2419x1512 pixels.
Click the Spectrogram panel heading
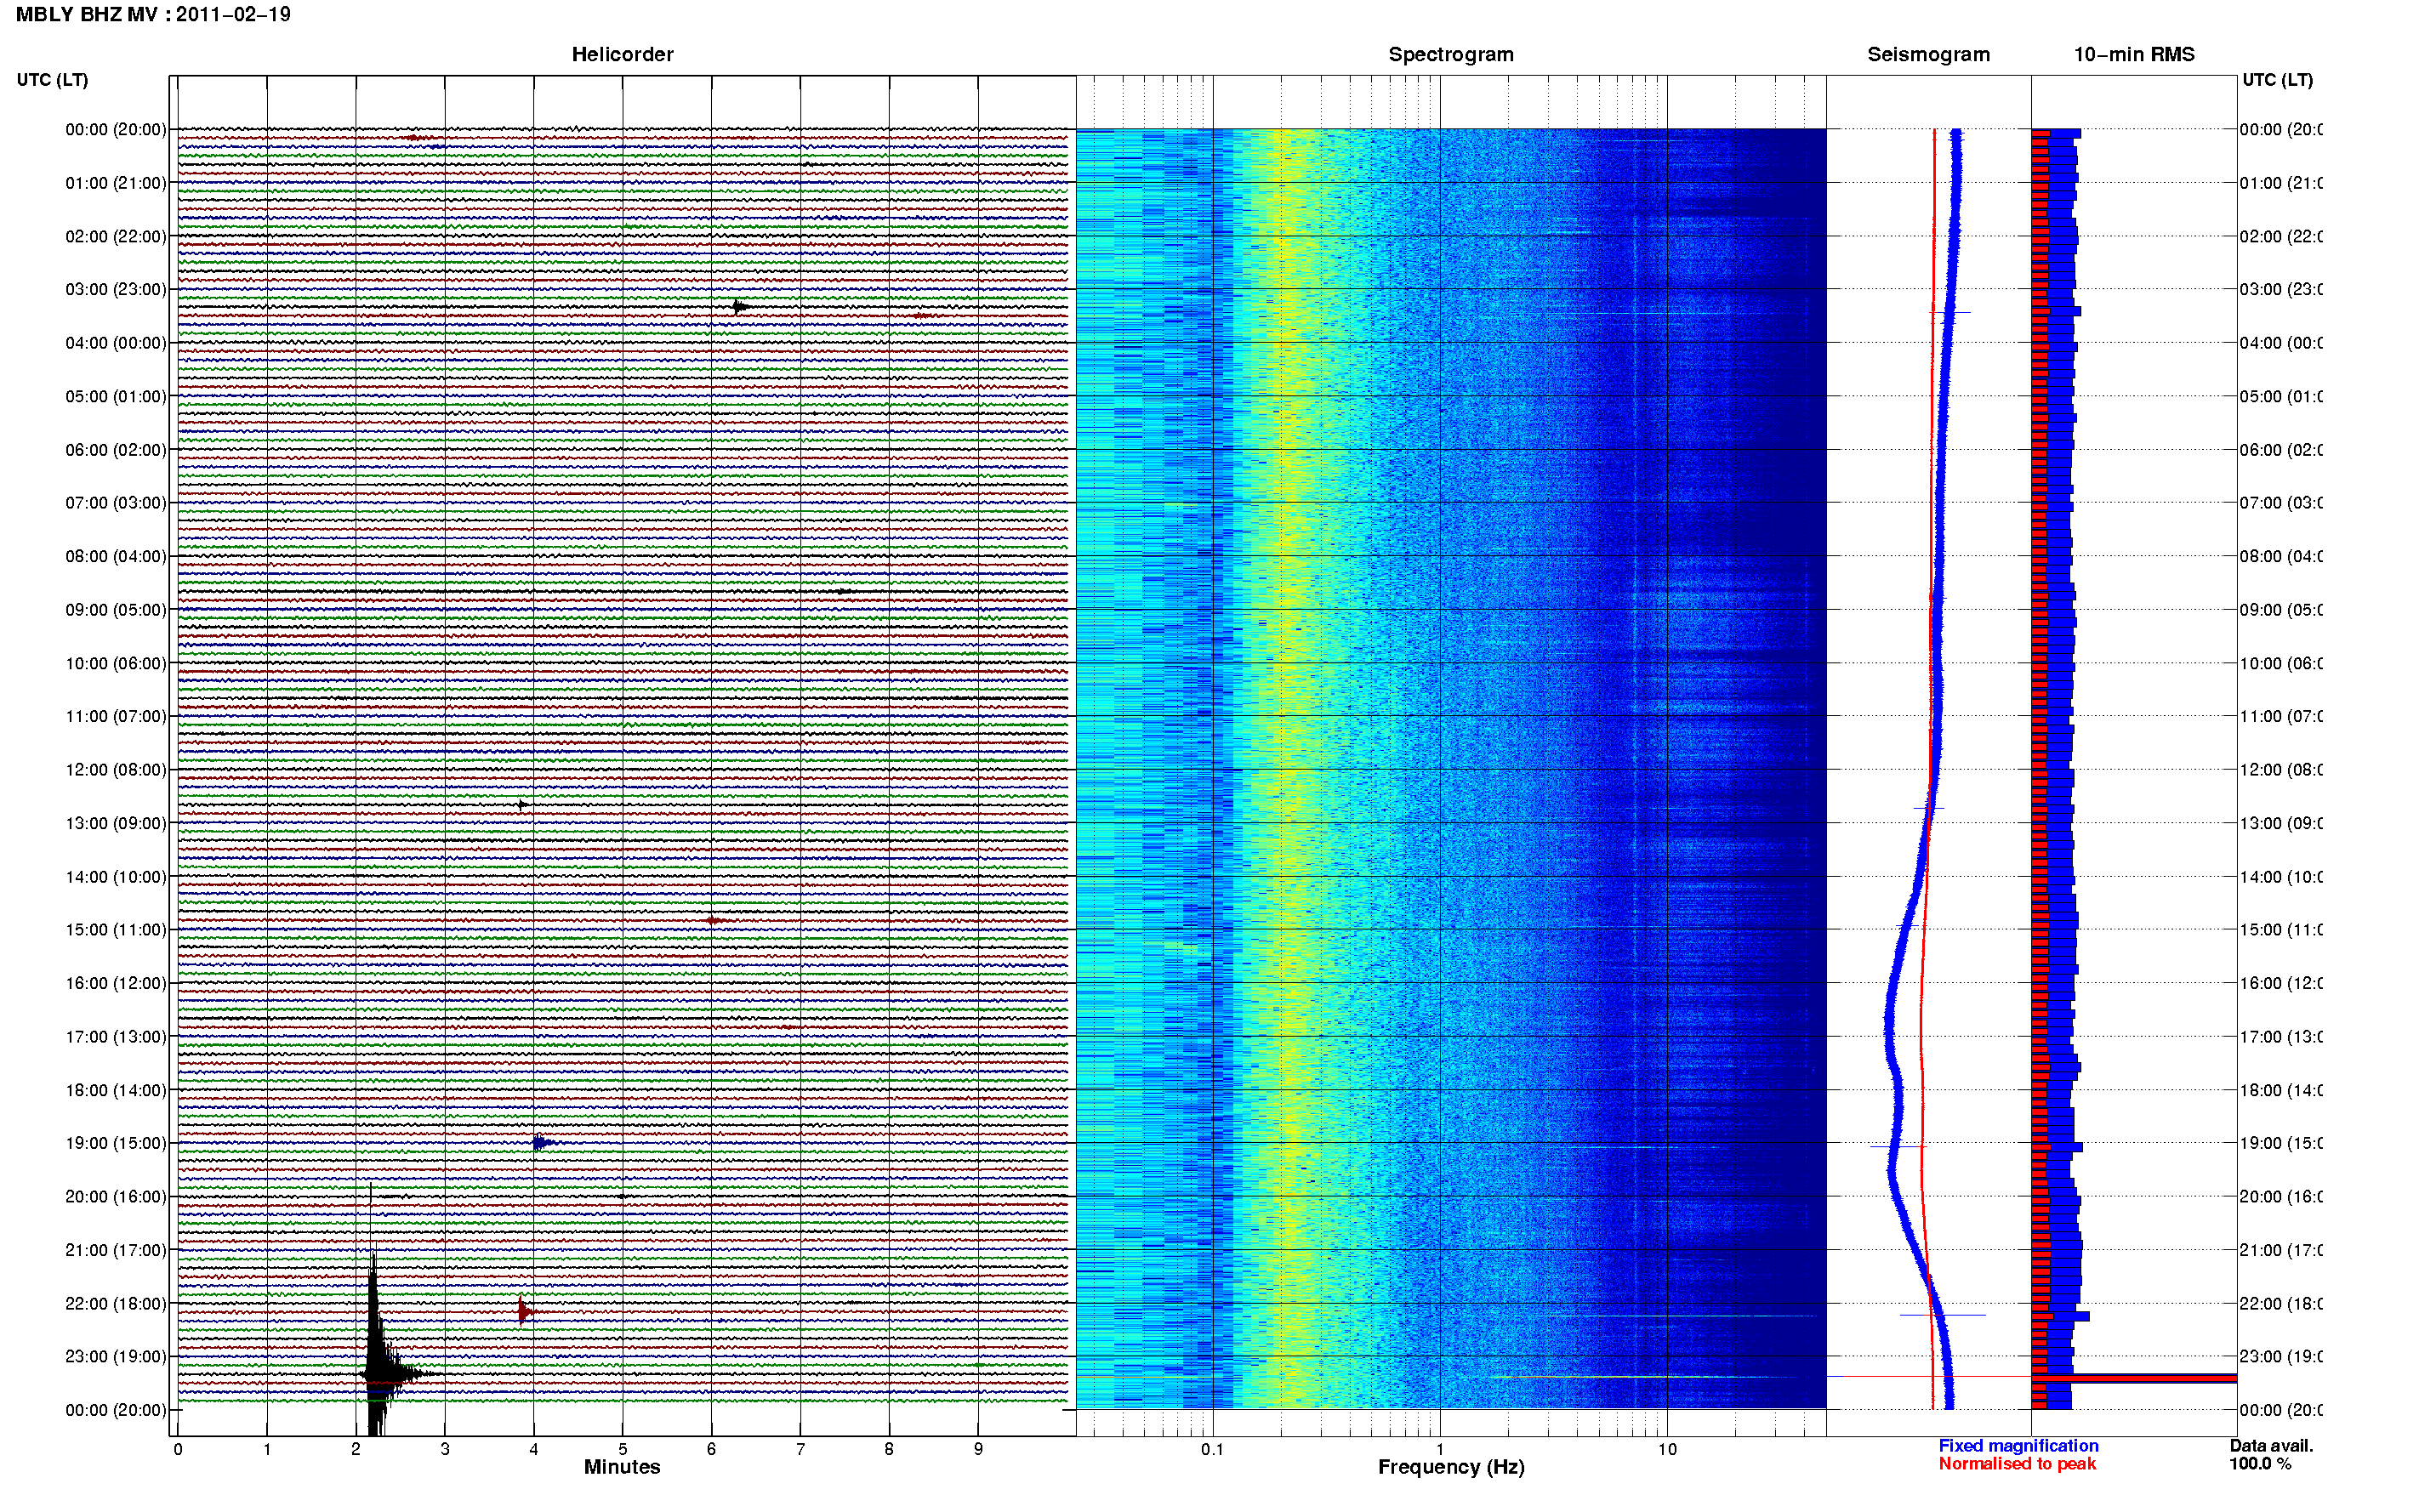pos(1450,54)
